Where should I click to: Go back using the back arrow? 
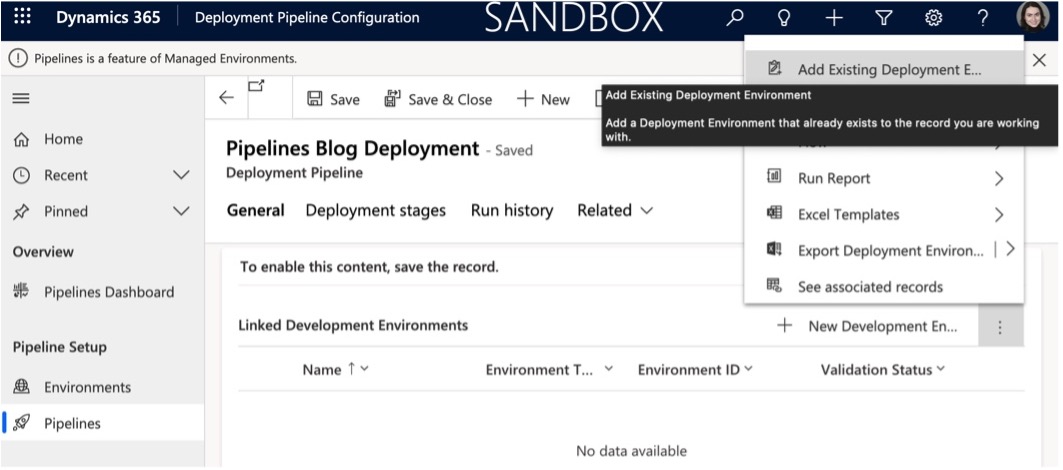tap(226, 98)
